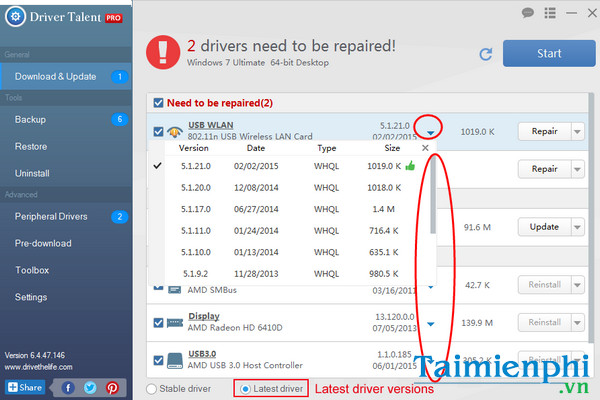
Task: Select the Stable driver radio button
Action: point(152,389)
